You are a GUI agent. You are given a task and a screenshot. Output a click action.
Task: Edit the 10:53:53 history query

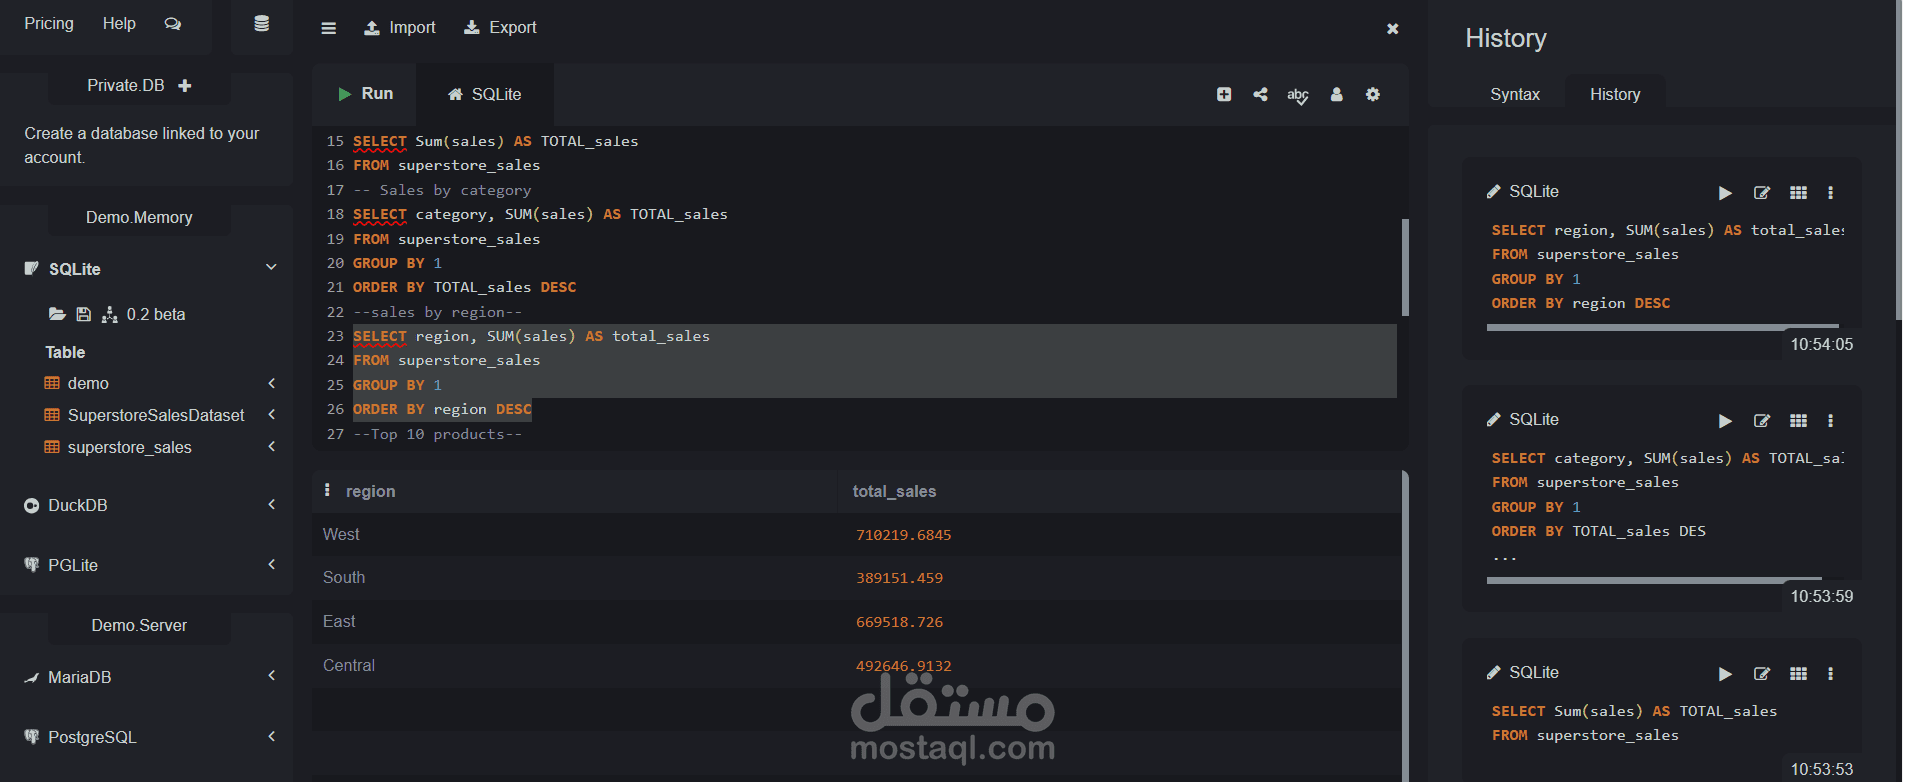tap(1762, 674)
